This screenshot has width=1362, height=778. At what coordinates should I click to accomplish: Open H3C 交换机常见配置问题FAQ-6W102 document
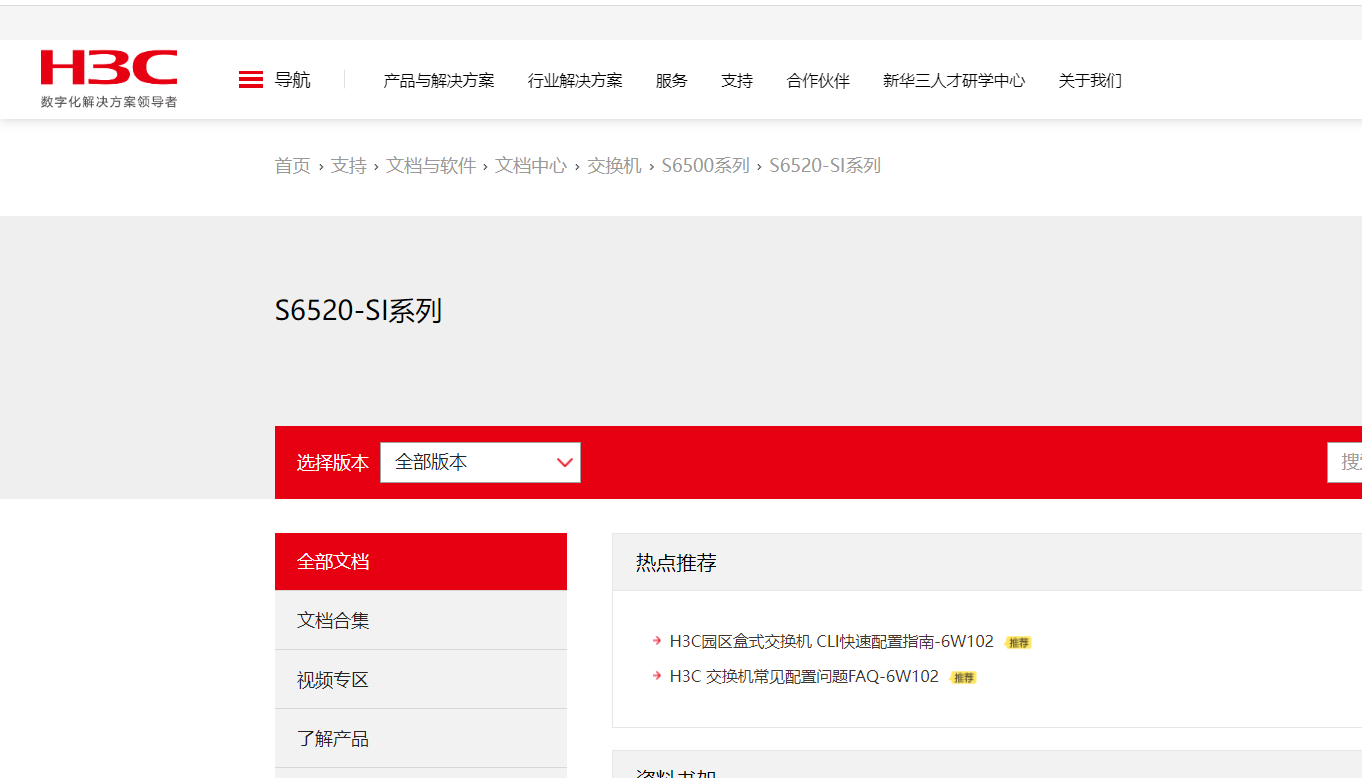tap(804, 677)
